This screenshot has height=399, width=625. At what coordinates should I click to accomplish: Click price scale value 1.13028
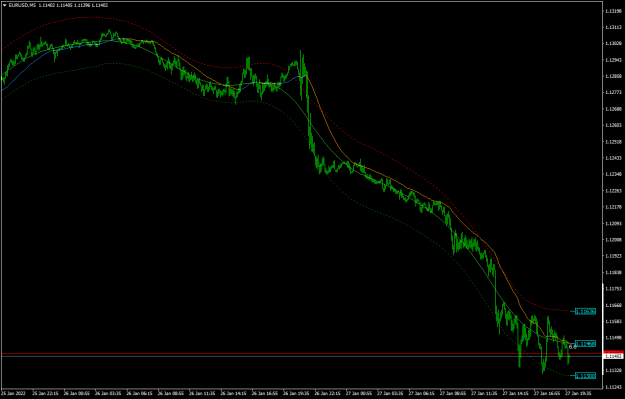coord(613,43)
